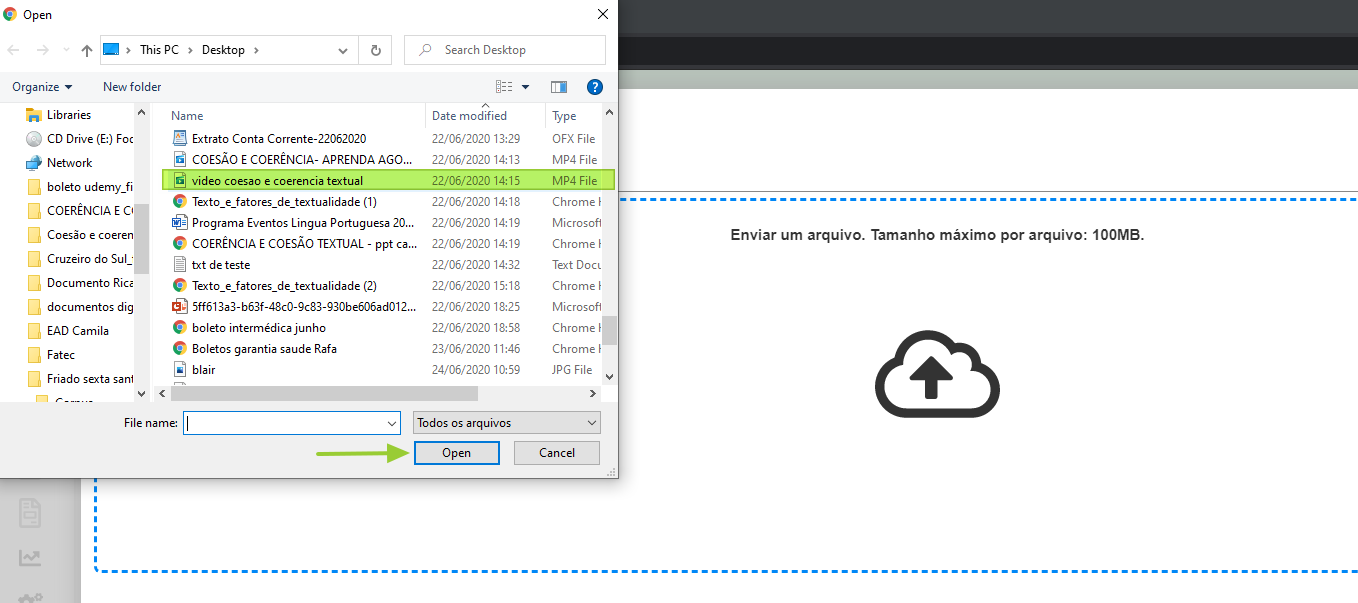This screenshot has height=603, width=1358.
Task: Click Desktop in the address breadcrumb
Action: (x=223, y=50)
